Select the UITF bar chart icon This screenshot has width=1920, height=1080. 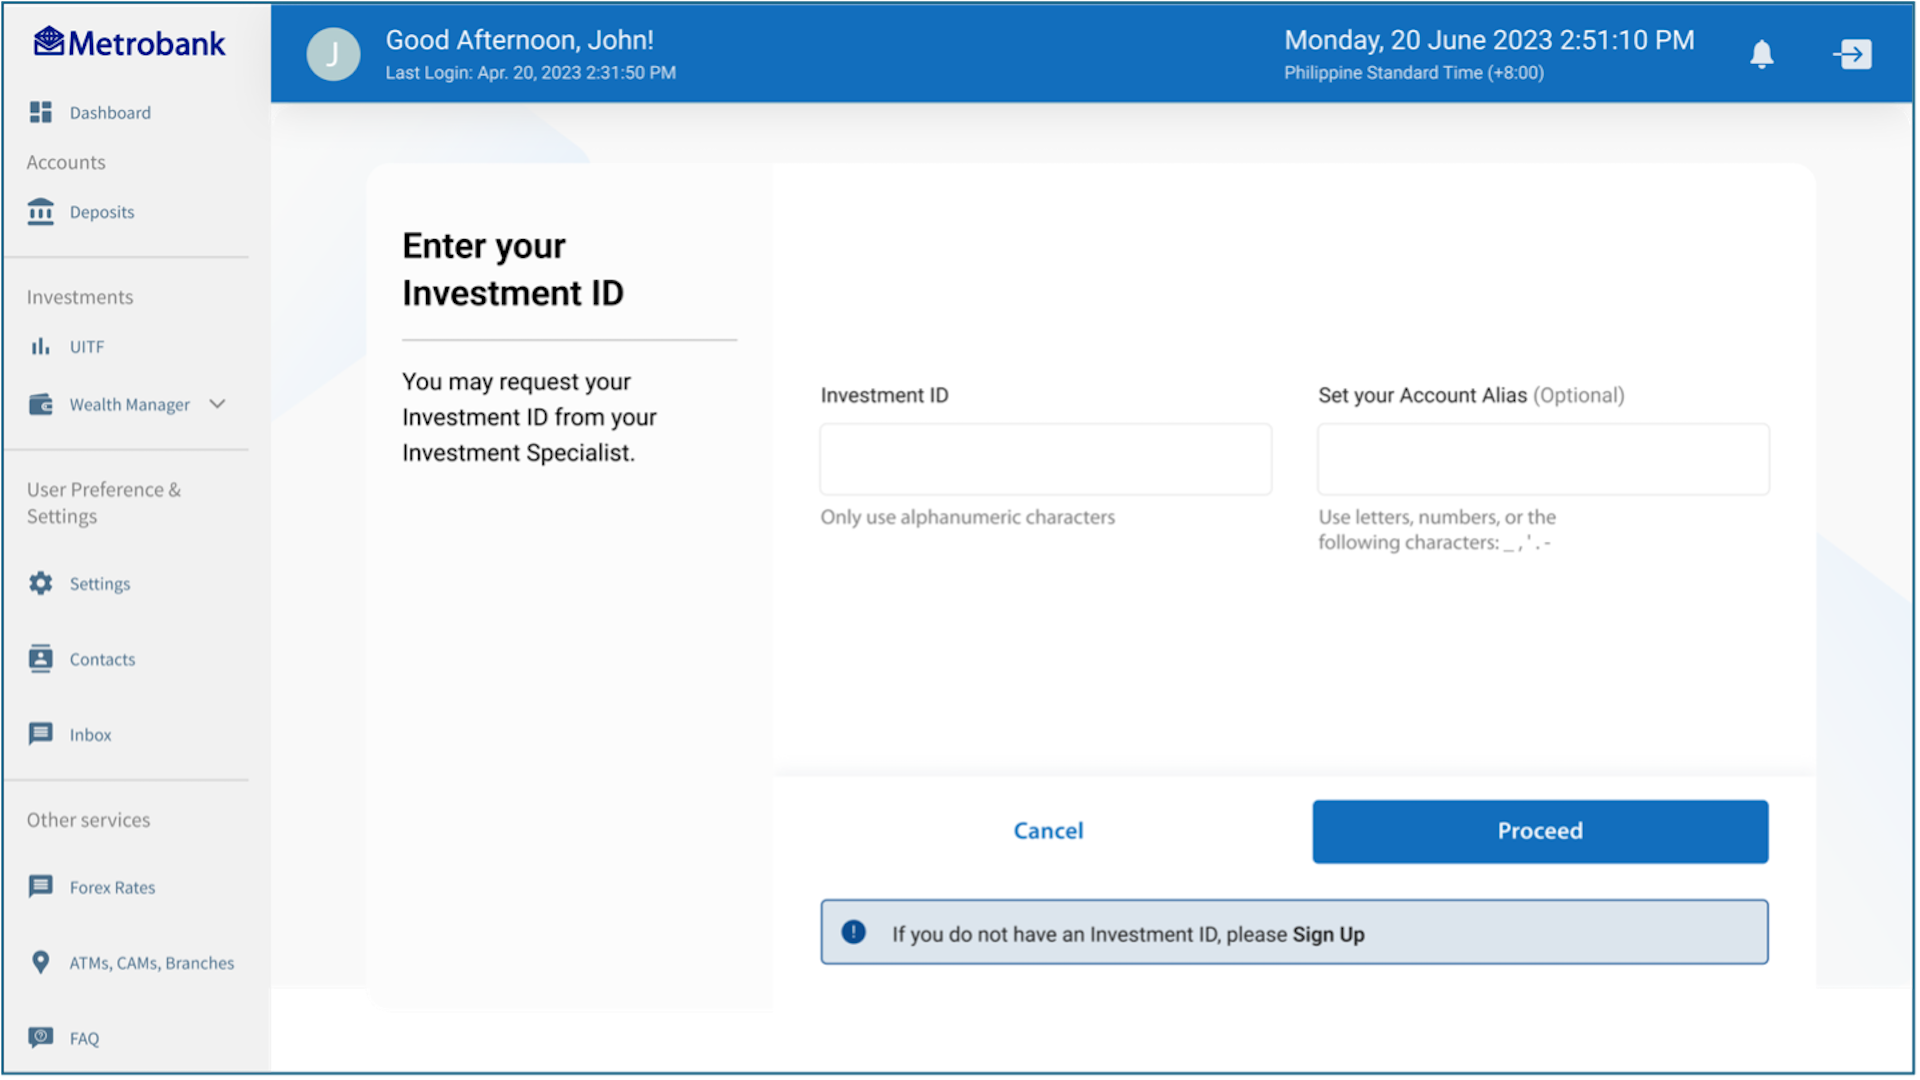(x=40, y=346)
